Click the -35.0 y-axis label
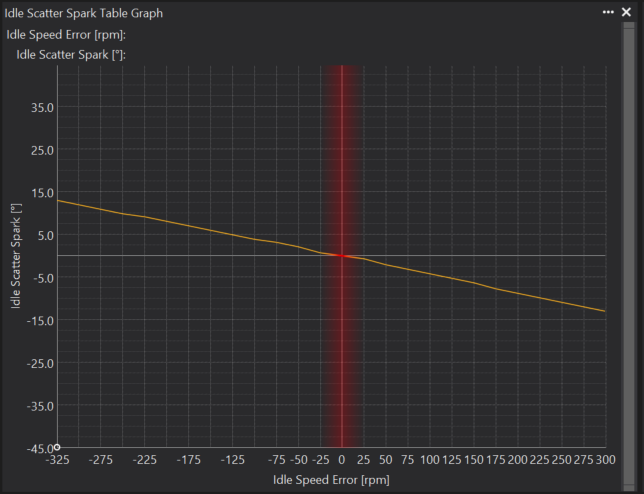Screen dimensions: 644x494 (40, 406)
